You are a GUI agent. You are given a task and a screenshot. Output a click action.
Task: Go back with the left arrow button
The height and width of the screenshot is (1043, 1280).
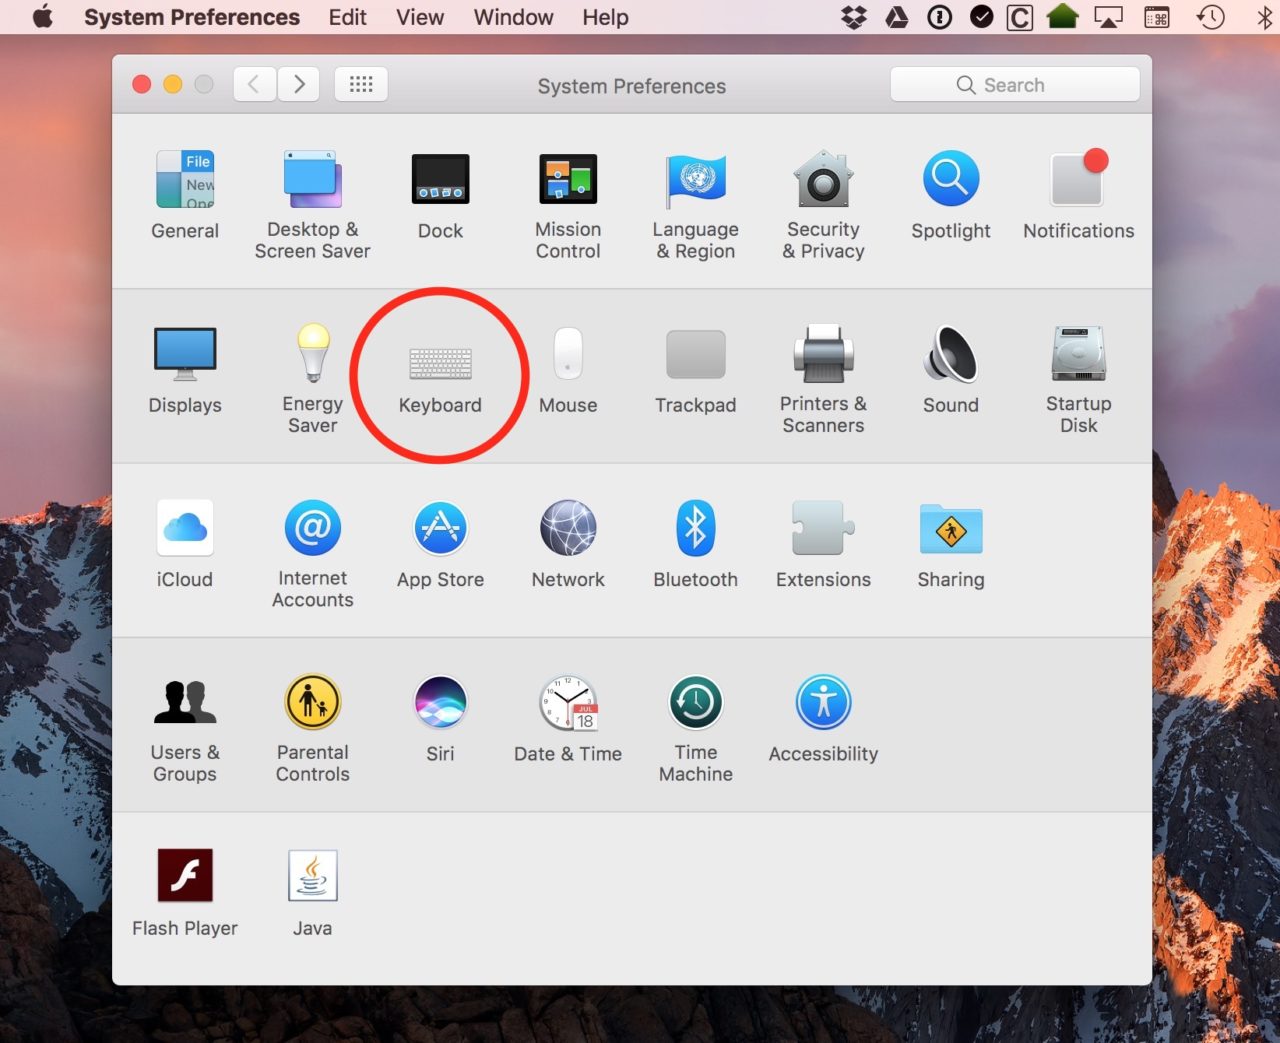255,85
